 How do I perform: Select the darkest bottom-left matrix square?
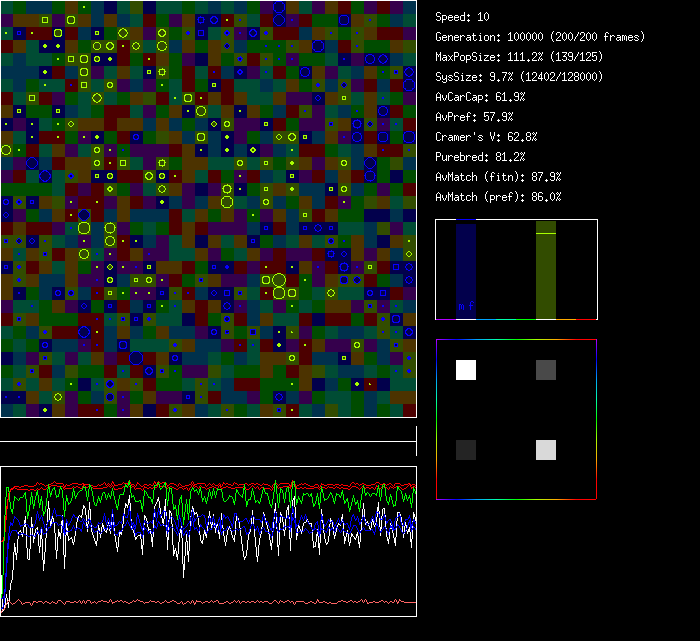pyautogui.click(x=466, y=450)
